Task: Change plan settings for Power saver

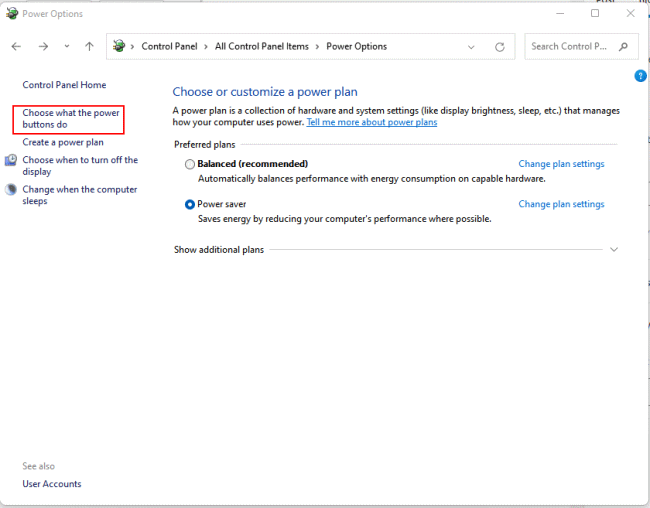Action: (x=561, y=204)
